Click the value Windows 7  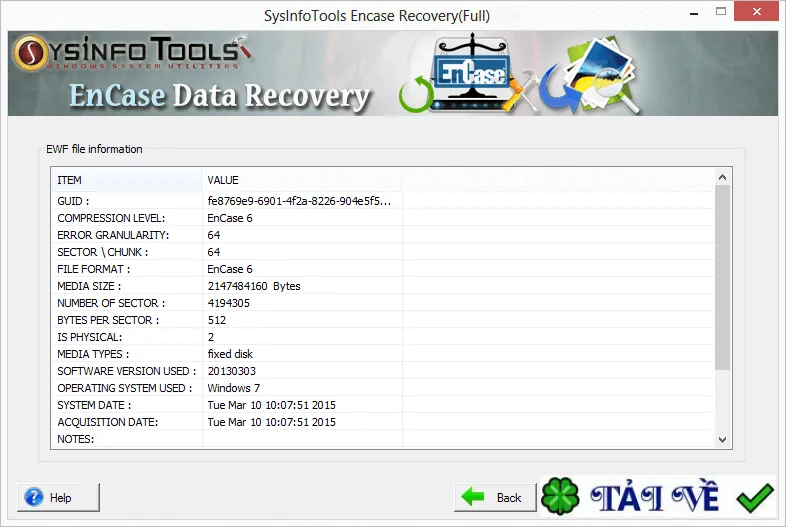pyautogui.click(x=234, y=389)
